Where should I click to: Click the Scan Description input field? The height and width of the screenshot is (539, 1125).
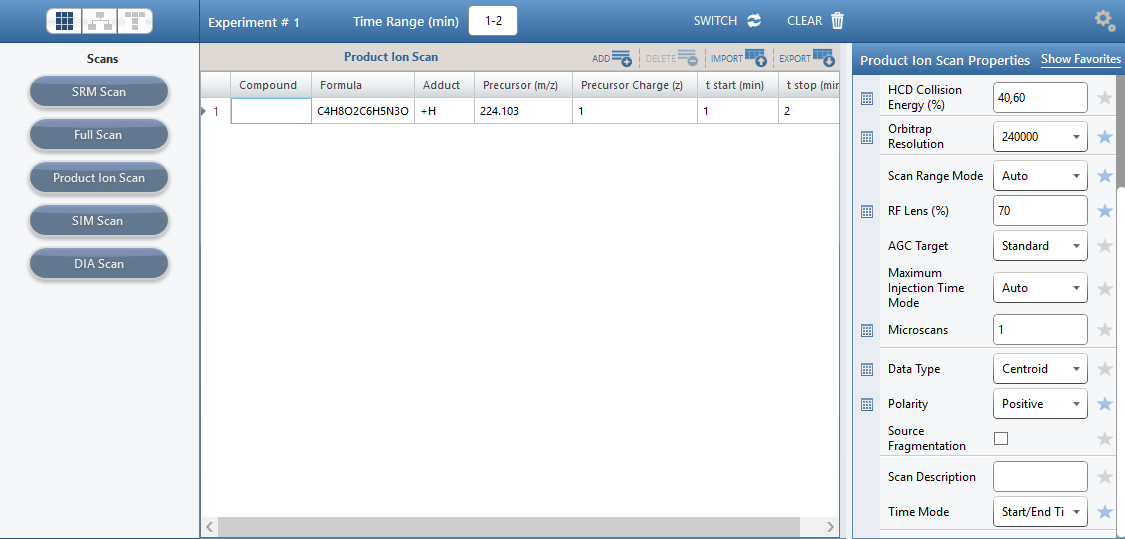(1040, 477)
